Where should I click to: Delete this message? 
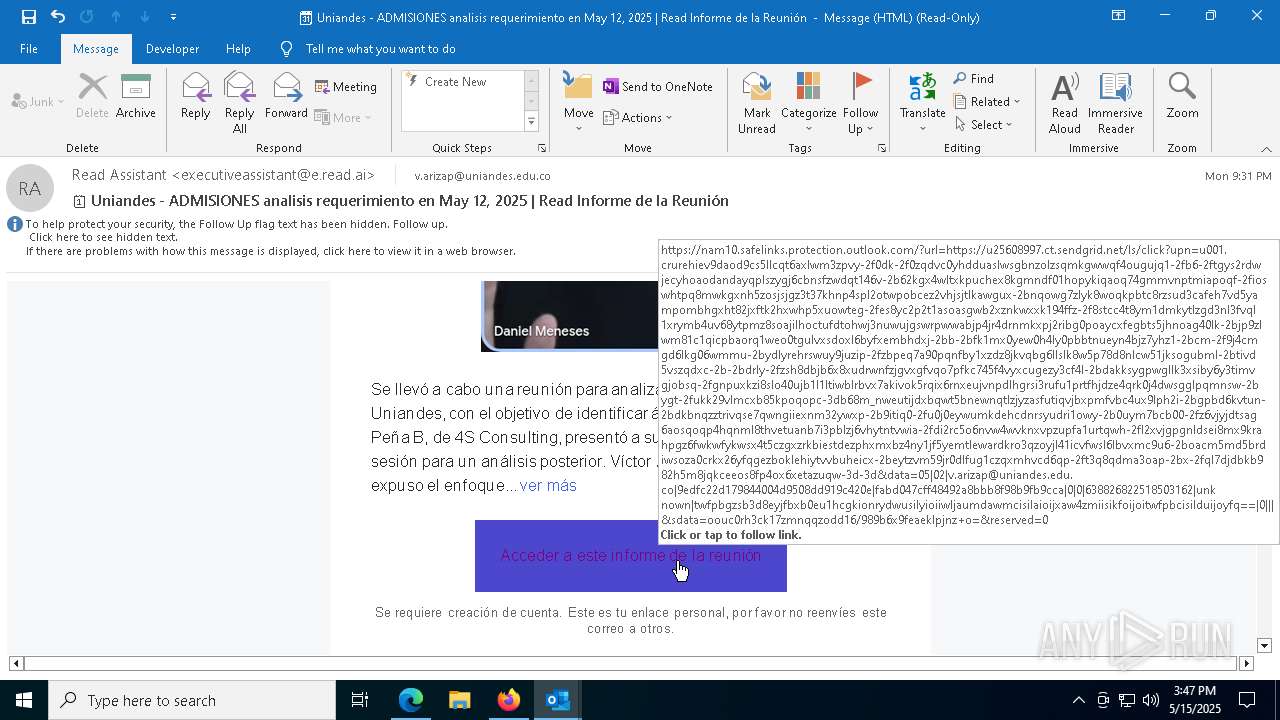92,97
